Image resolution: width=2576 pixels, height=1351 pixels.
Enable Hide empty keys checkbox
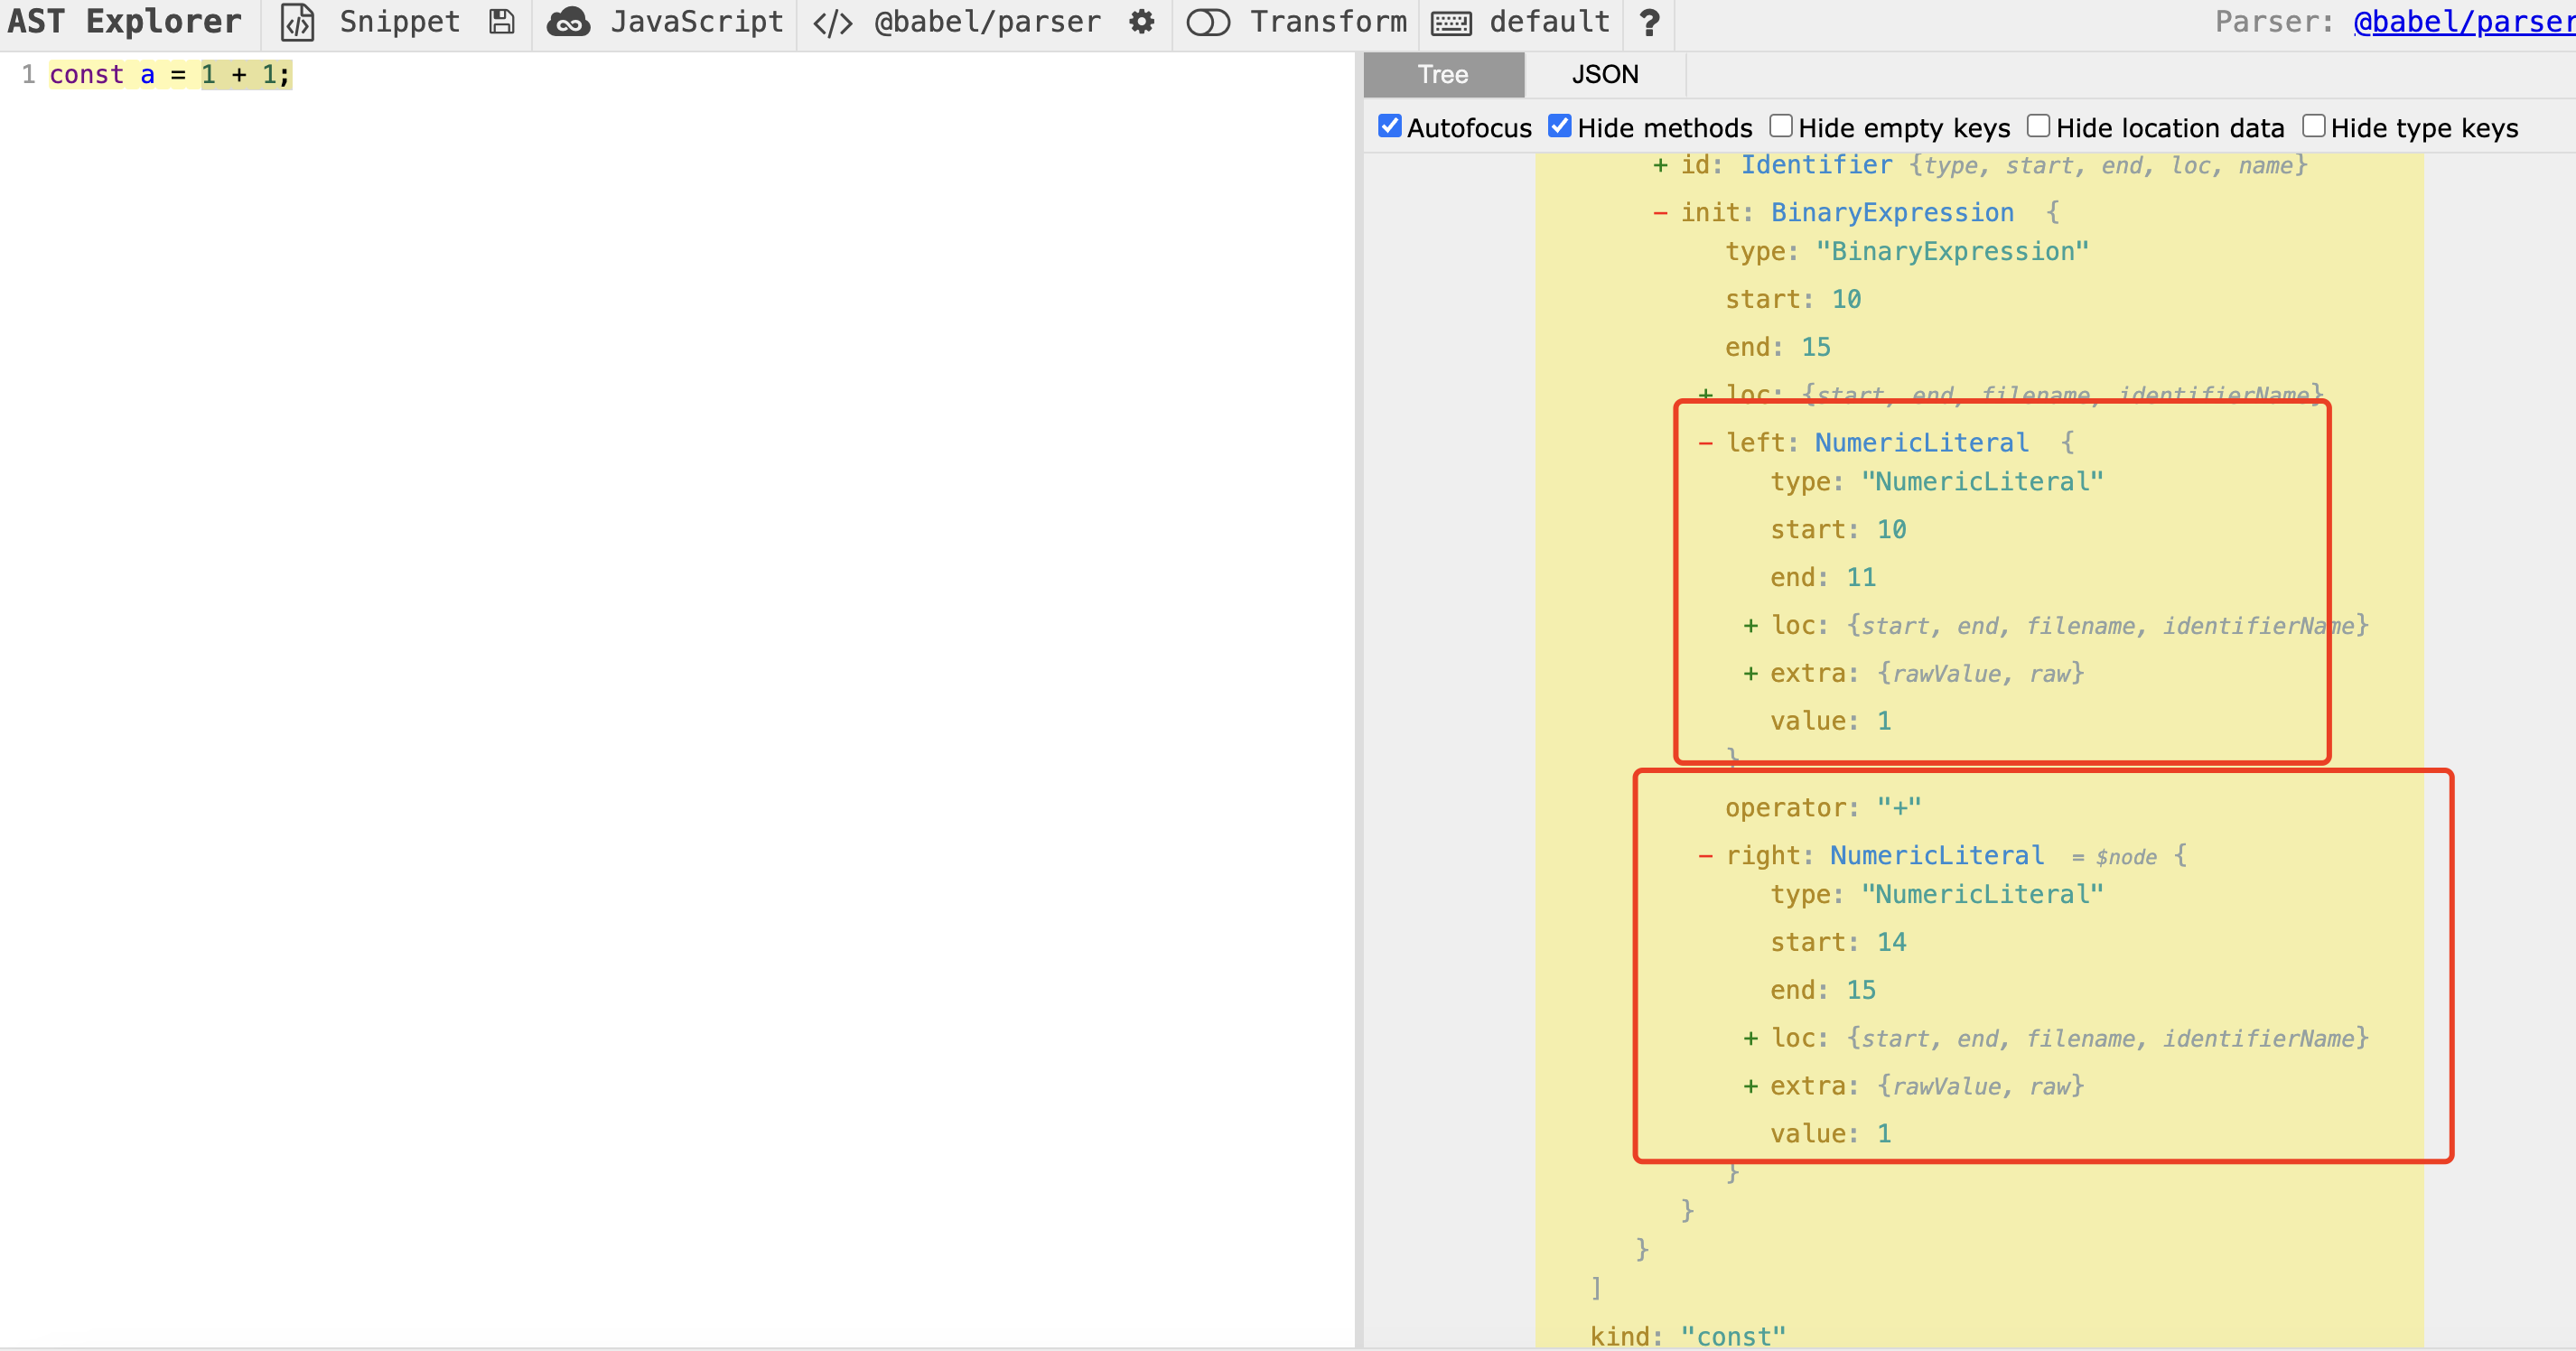click(1780, 126)
